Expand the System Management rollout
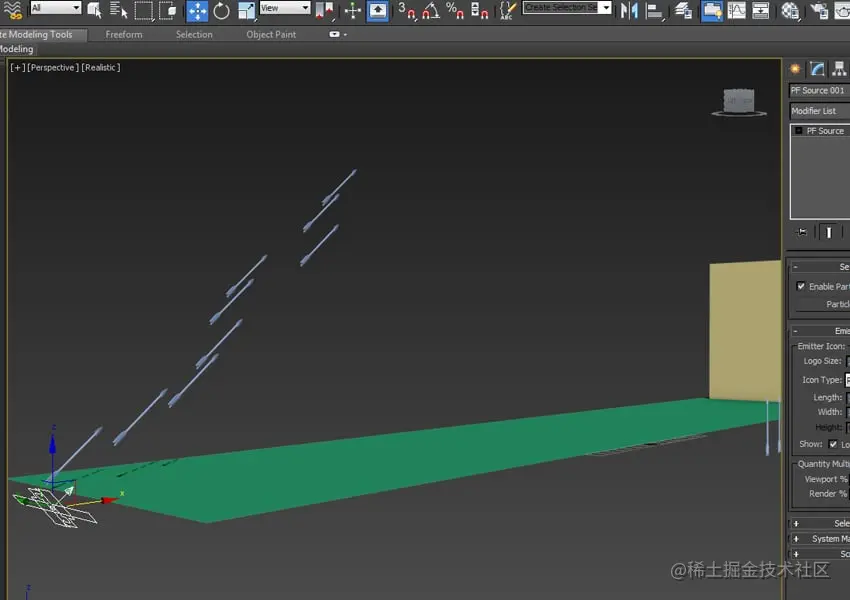This screenshot has height=600, width=850. (x=820, y=538)
